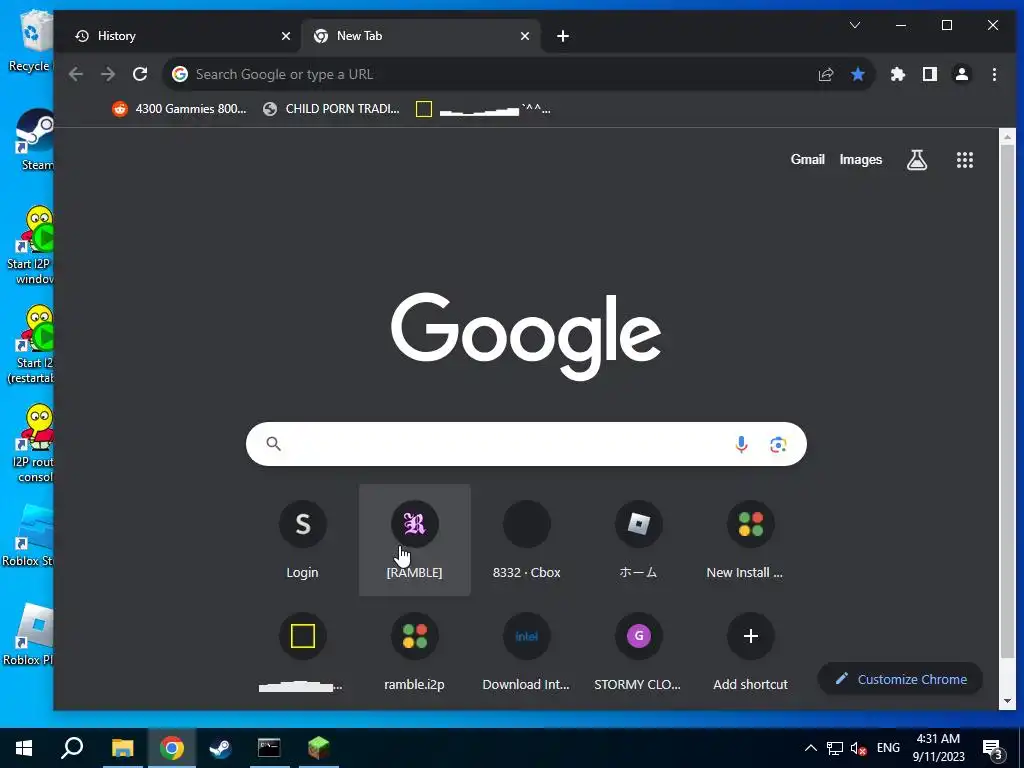
Task: Go back with the back arrow
Action: point(76,74)
